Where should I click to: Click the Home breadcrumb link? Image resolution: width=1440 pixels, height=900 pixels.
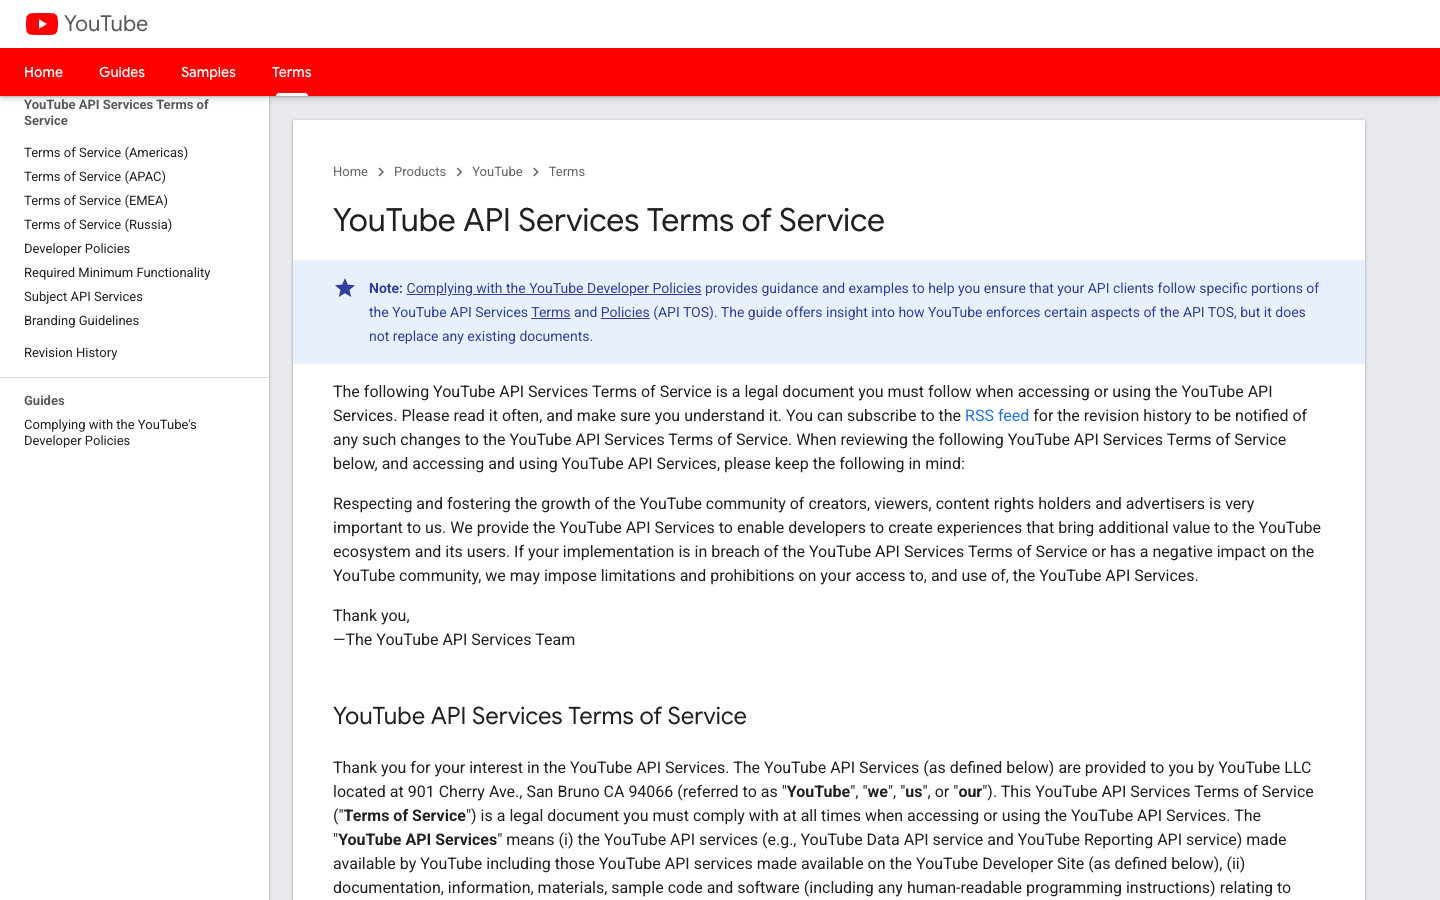pyautogui.click(x=350, y=172)
